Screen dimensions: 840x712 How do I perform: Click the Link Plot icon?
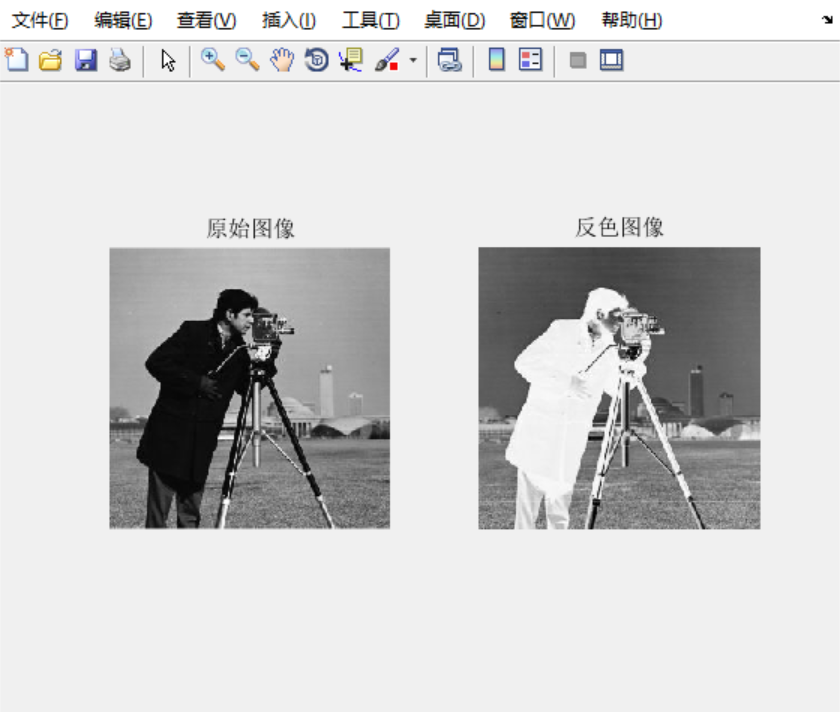point(449,59)
